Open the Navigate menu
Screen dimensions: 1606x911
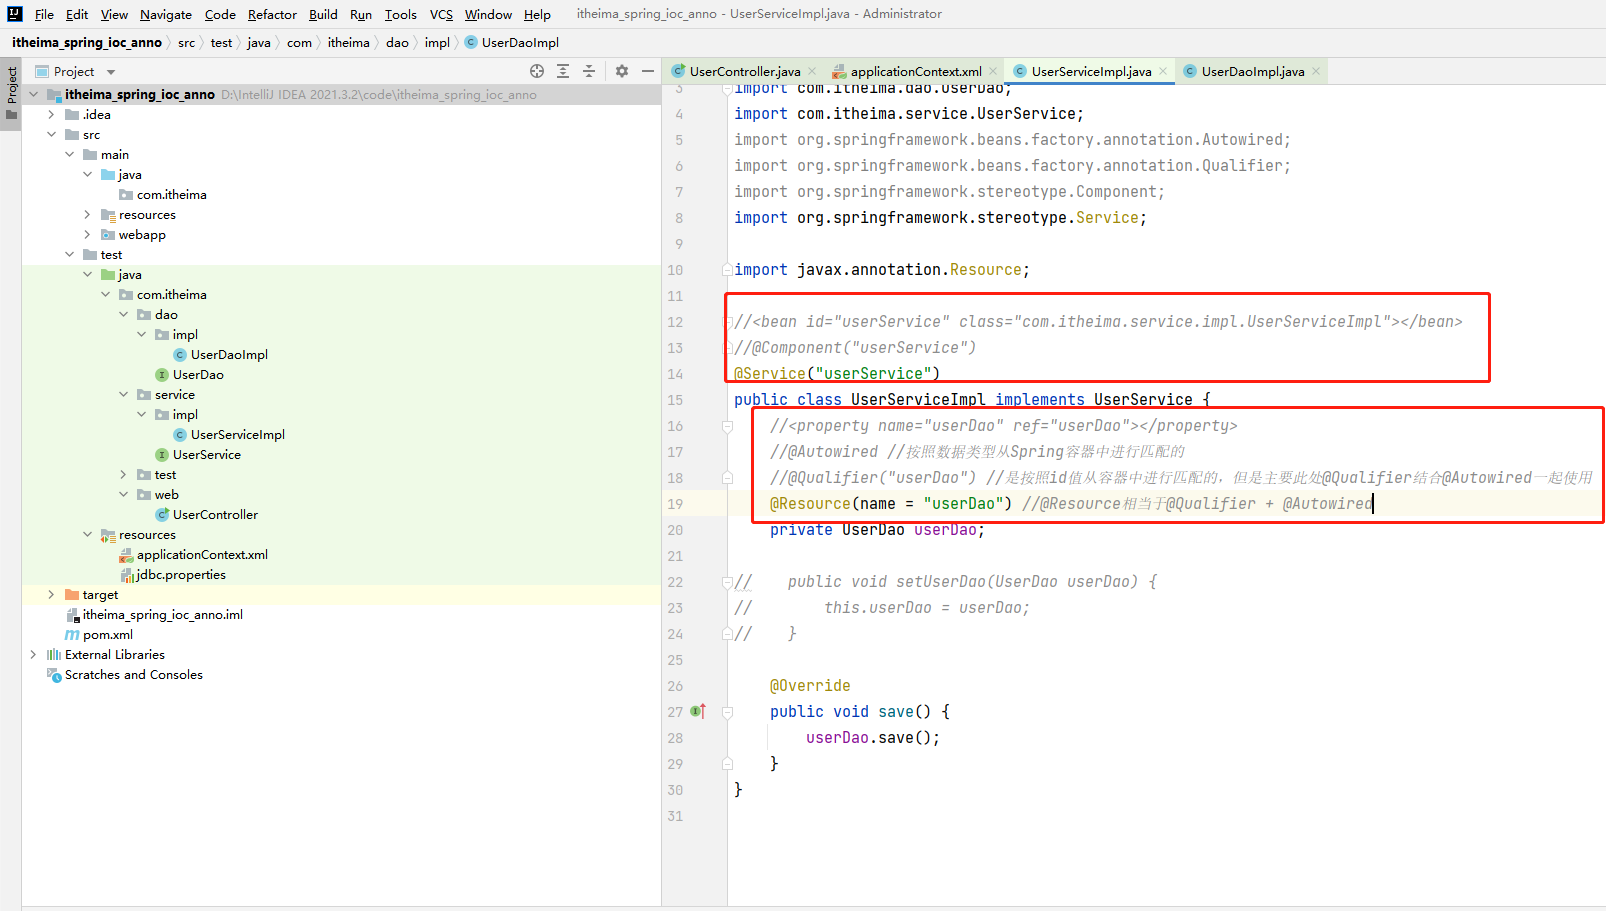coord(166,14)
